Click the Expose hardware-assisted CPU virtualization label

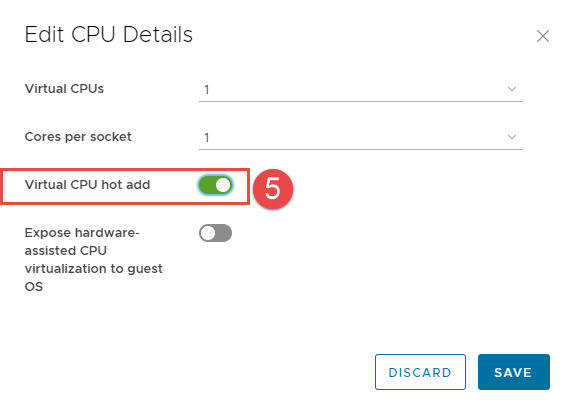(x=94, y=259)
